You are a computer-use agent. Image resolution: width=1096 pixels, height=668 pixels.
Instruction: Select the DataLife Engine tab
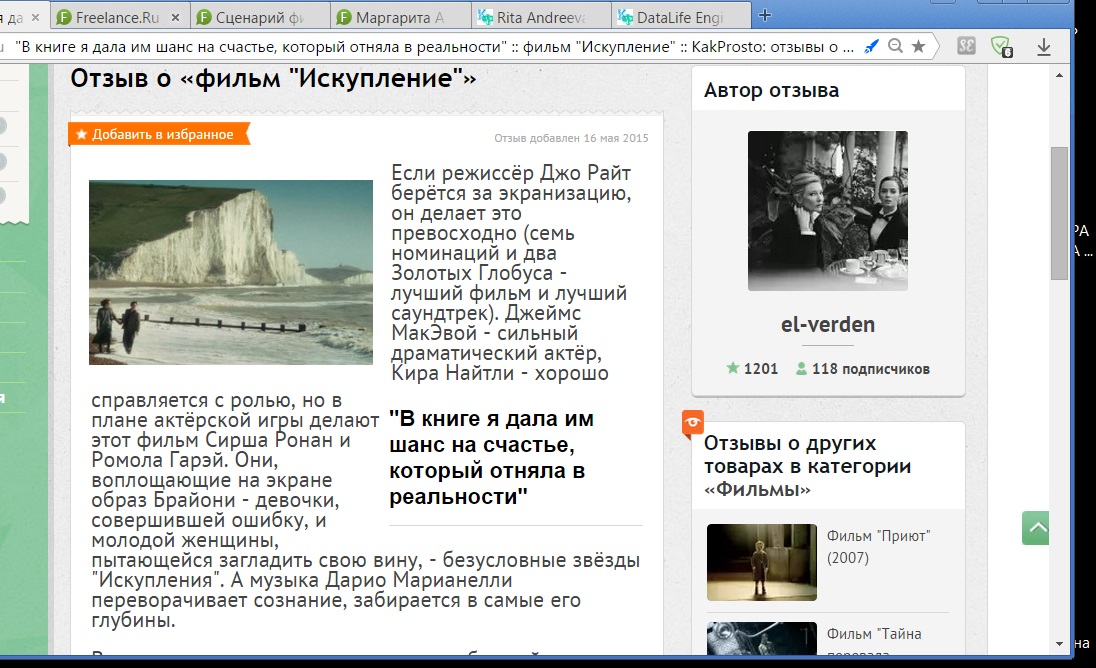(680, 17)
